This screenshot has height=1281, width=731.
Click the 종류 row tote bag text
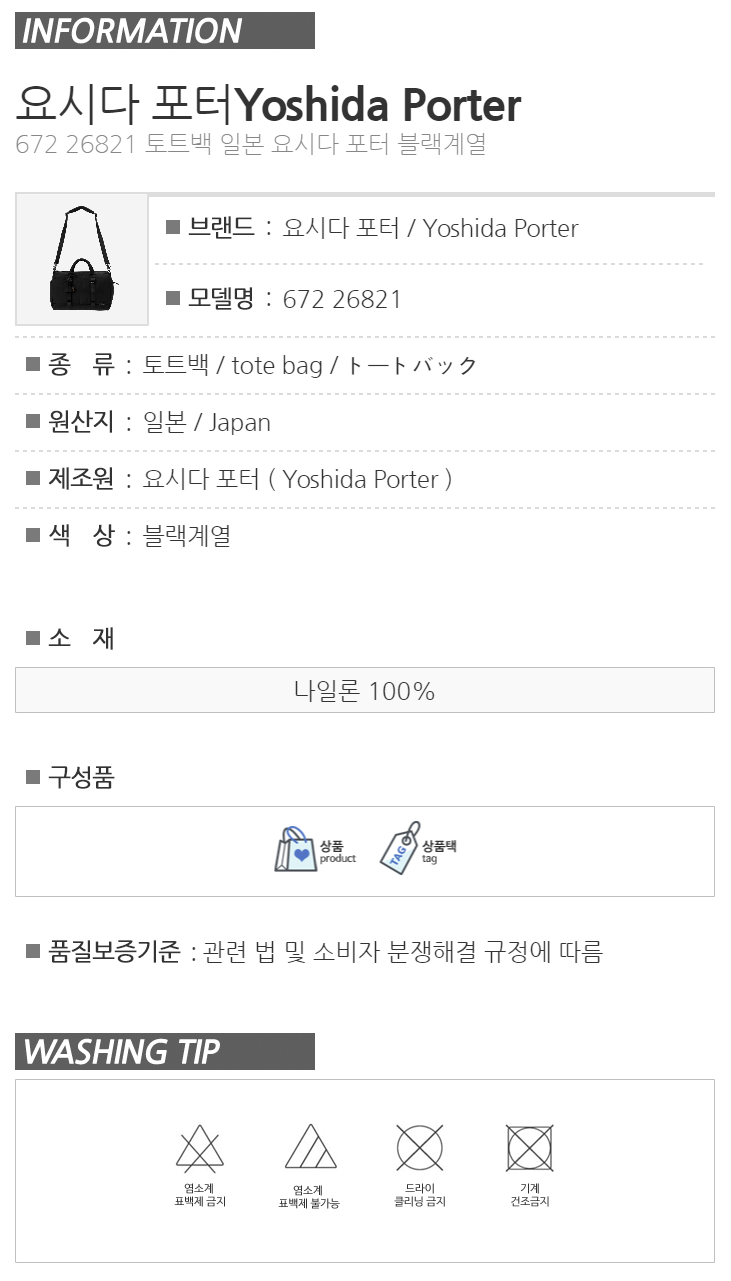(x=277, y=365)
